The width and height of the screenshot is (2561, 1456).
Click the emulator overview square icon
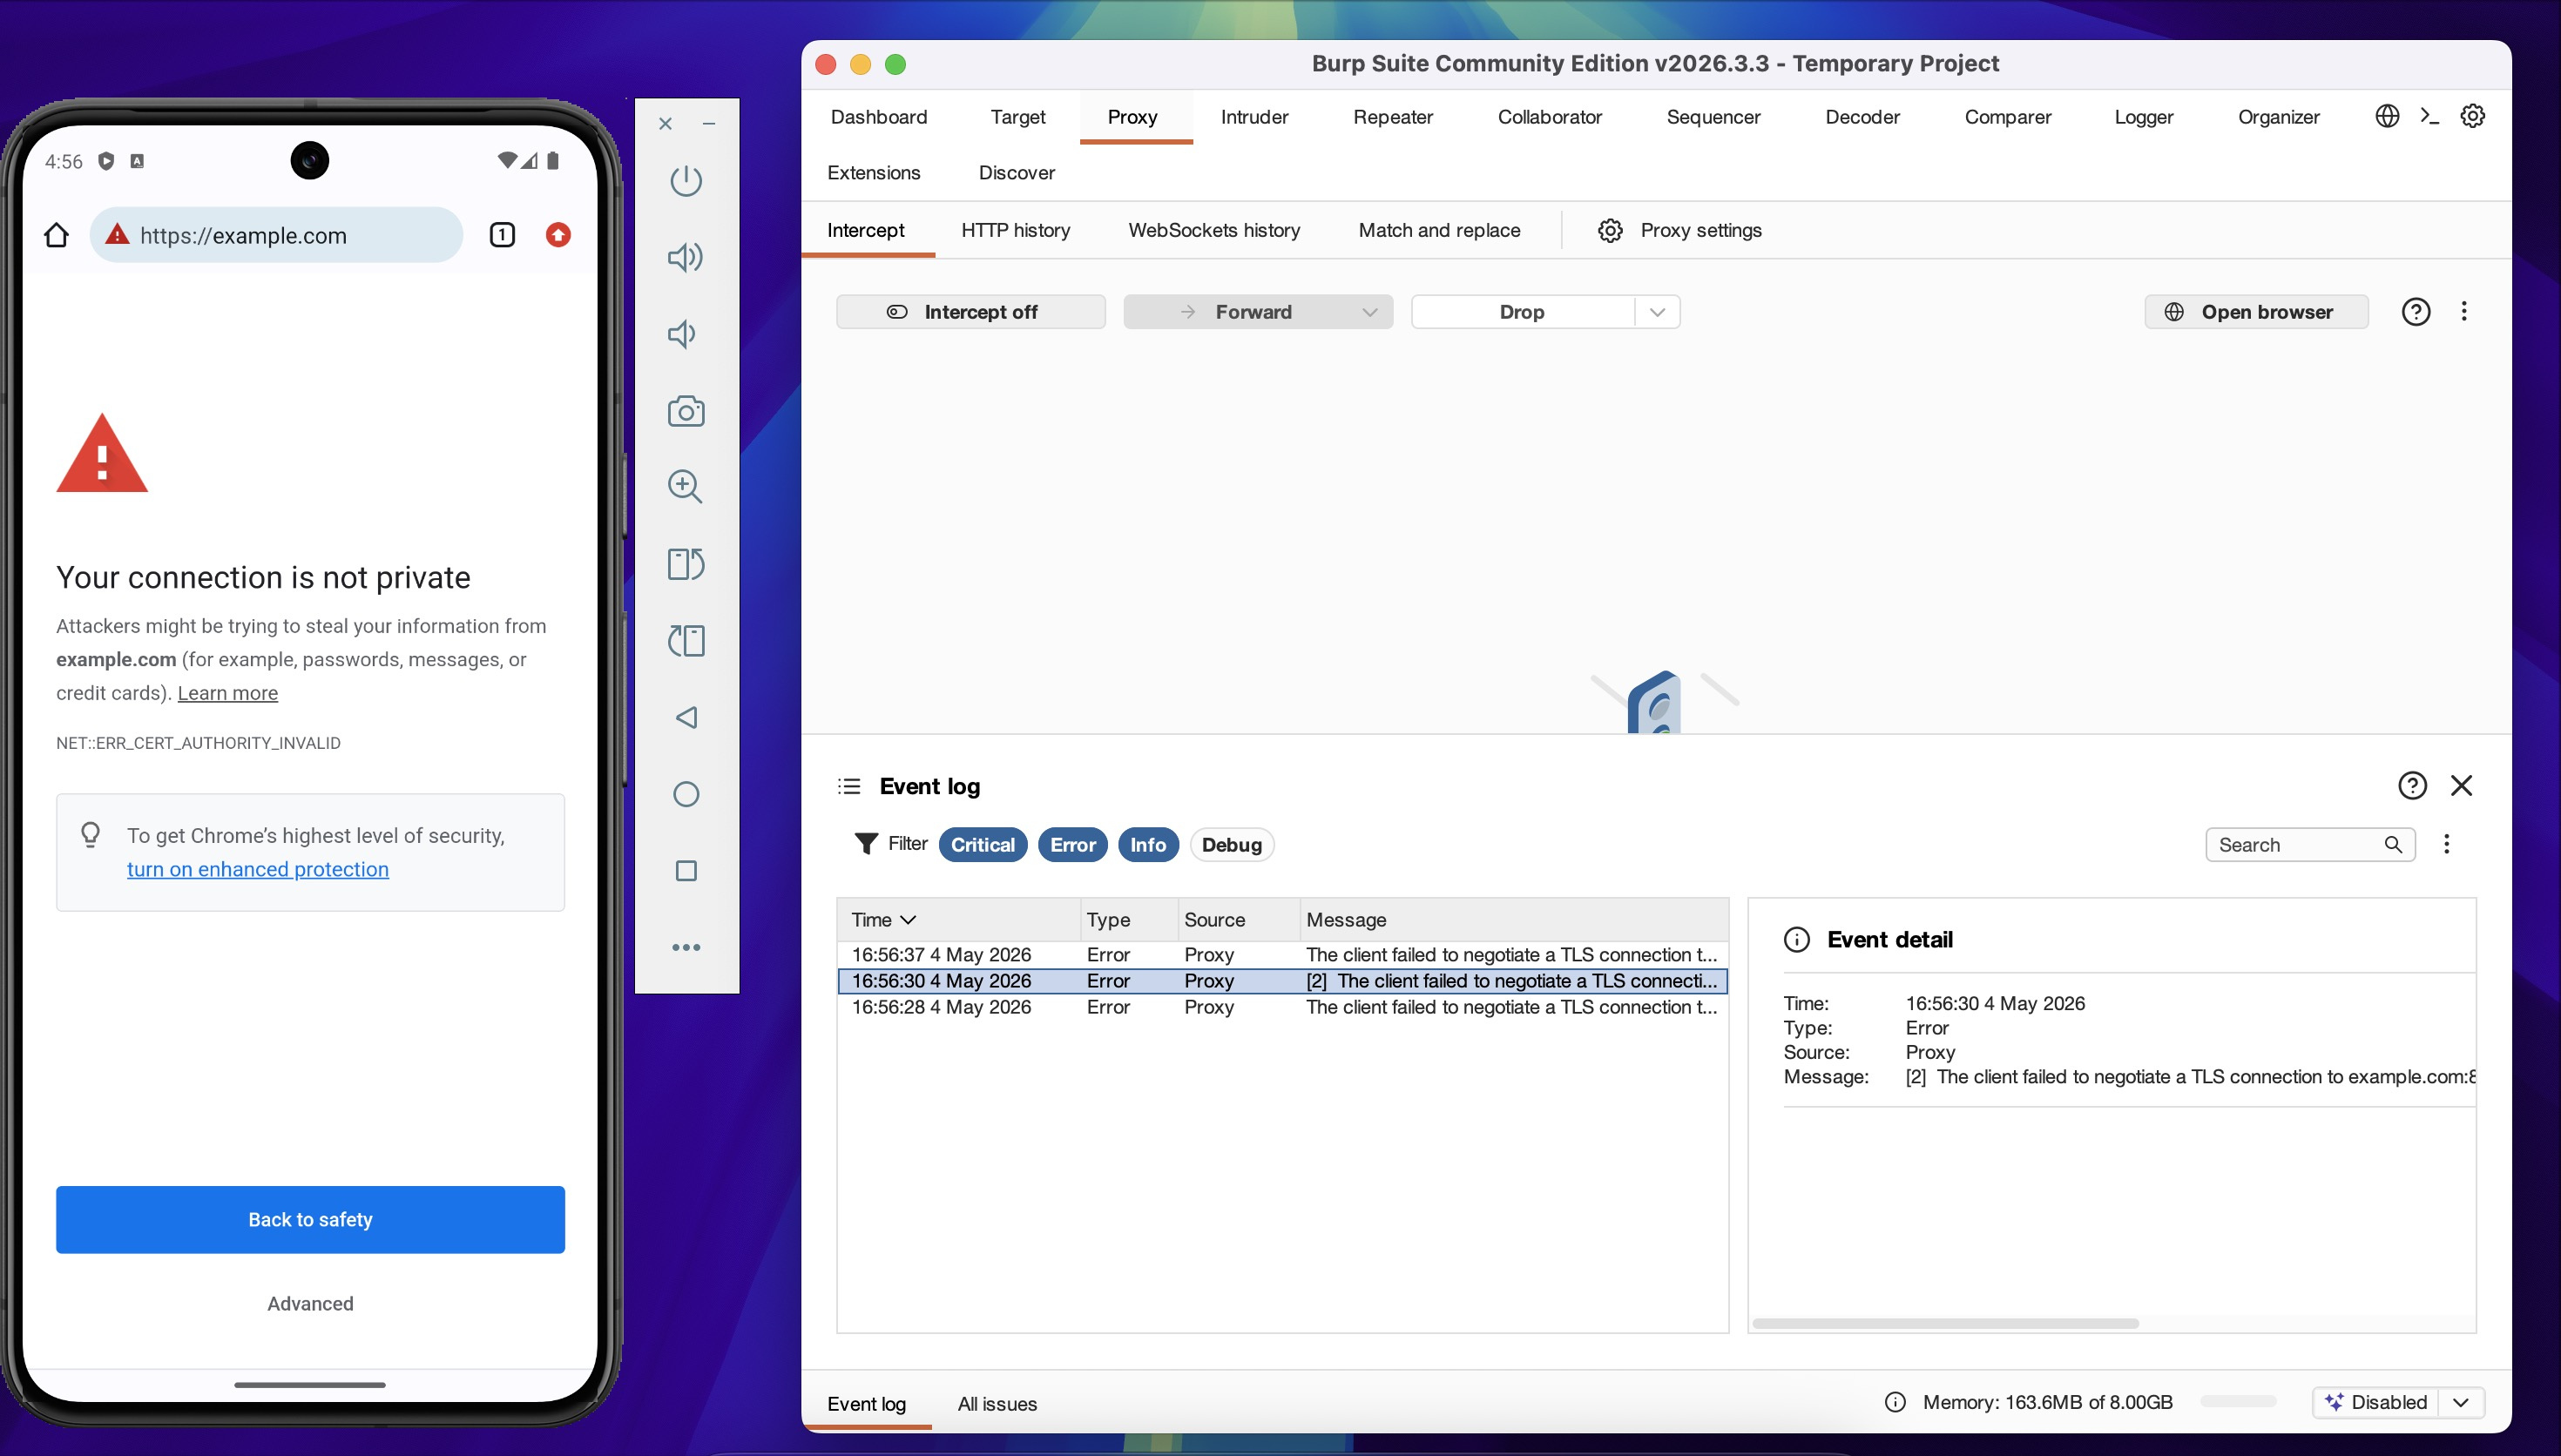(686, 871)
